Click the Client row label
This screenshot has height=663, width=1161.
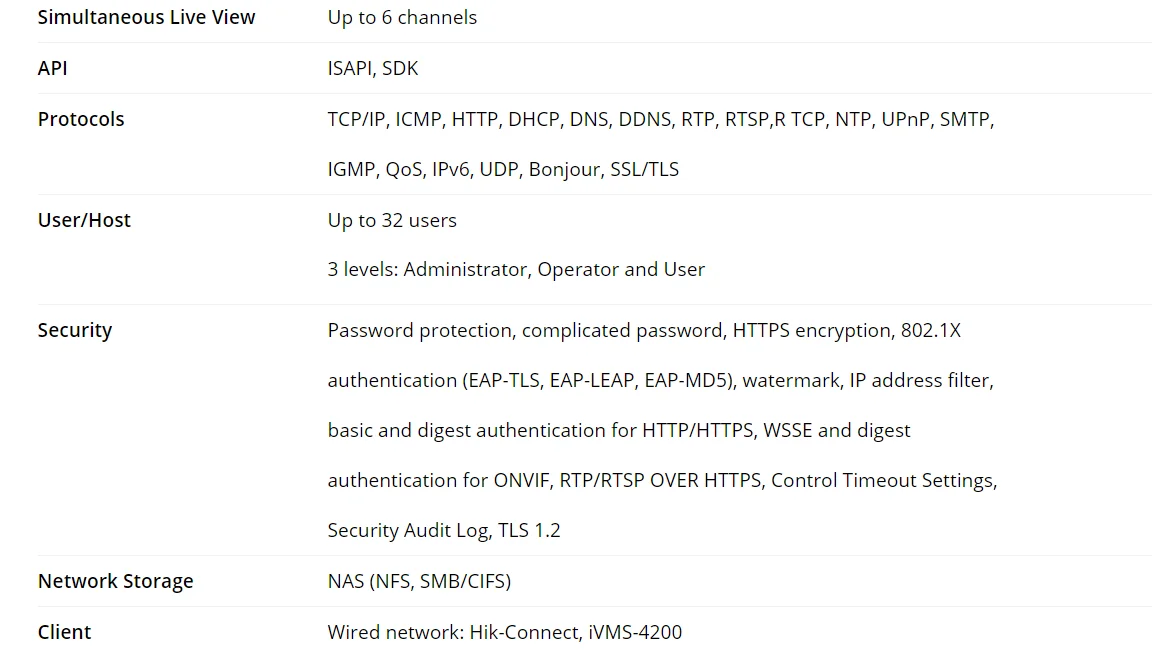(64, 632)
